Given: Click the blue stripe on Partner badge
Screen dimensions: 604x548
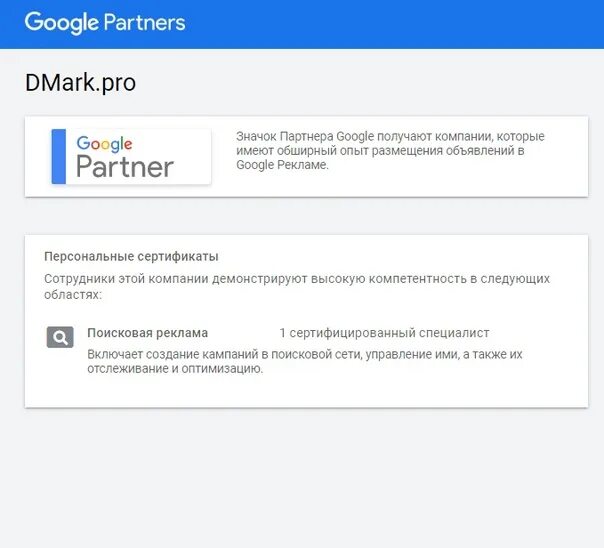Looking at the screenshot, I should (x=59, y=156).
